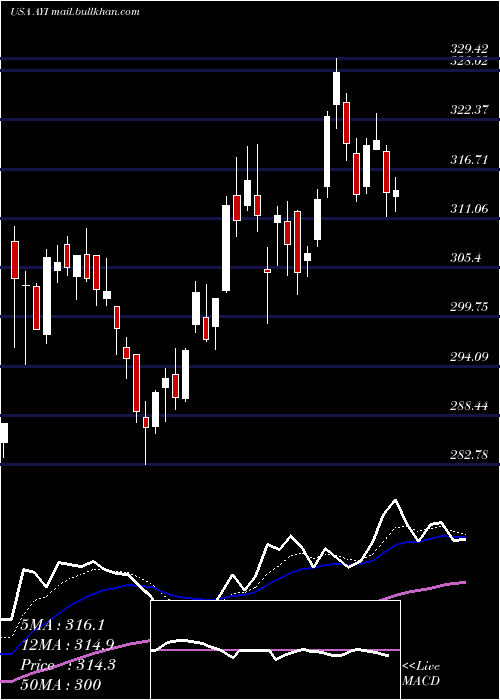Click the '12MA : 314.9' legend text
This screenshot has height=700, width=500.
67,645
